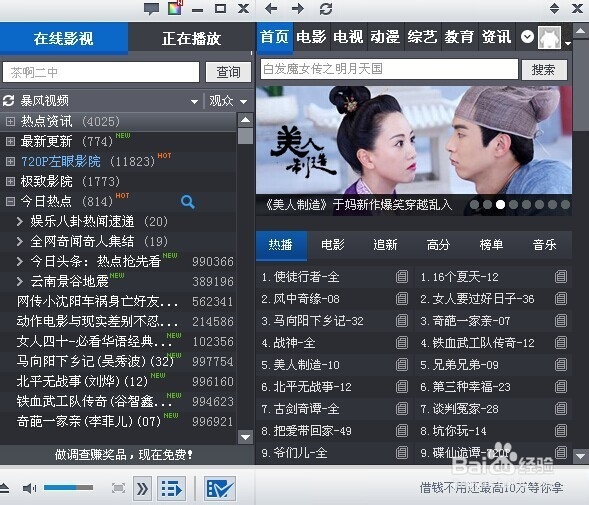Expand the 极致影院 category
The width and height of the screenshot is (589, 505).
(11, 181)
